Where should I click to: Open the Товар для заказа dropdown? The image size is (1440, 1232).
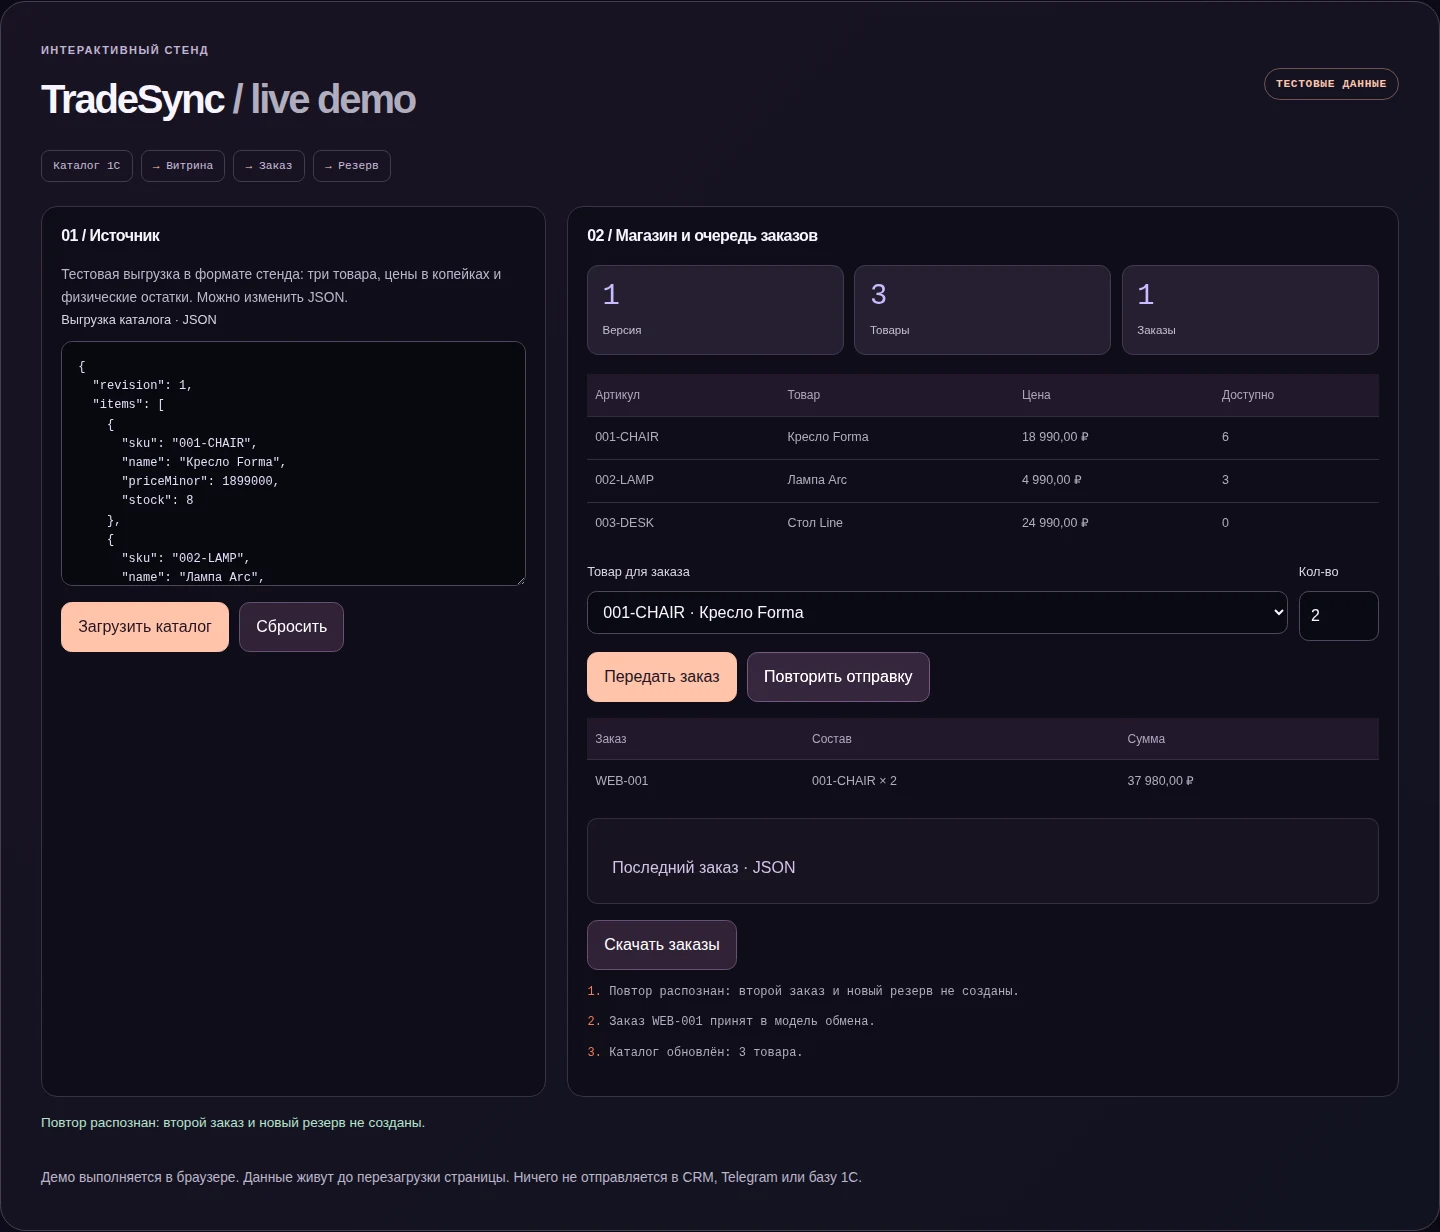tap(937, 612)
